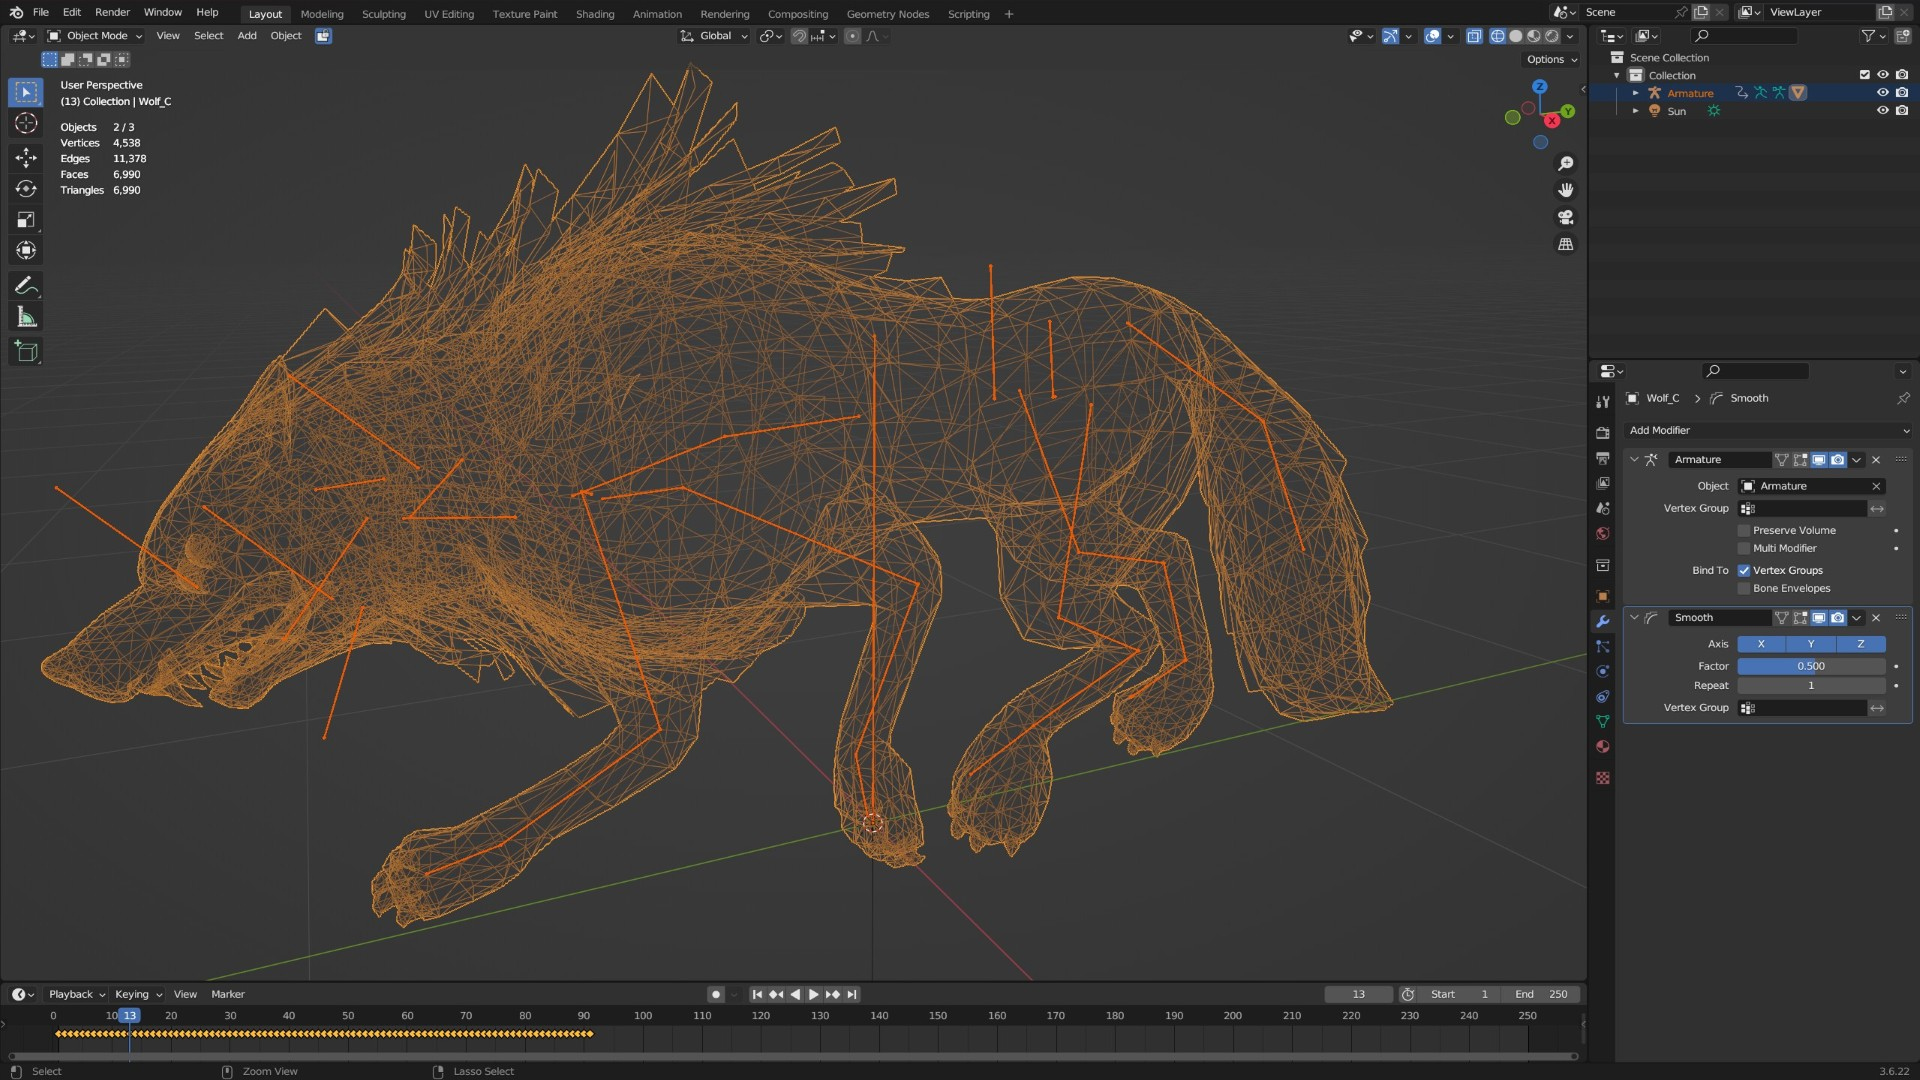Click the pan hand viewport icon

tap(1566, 190)
